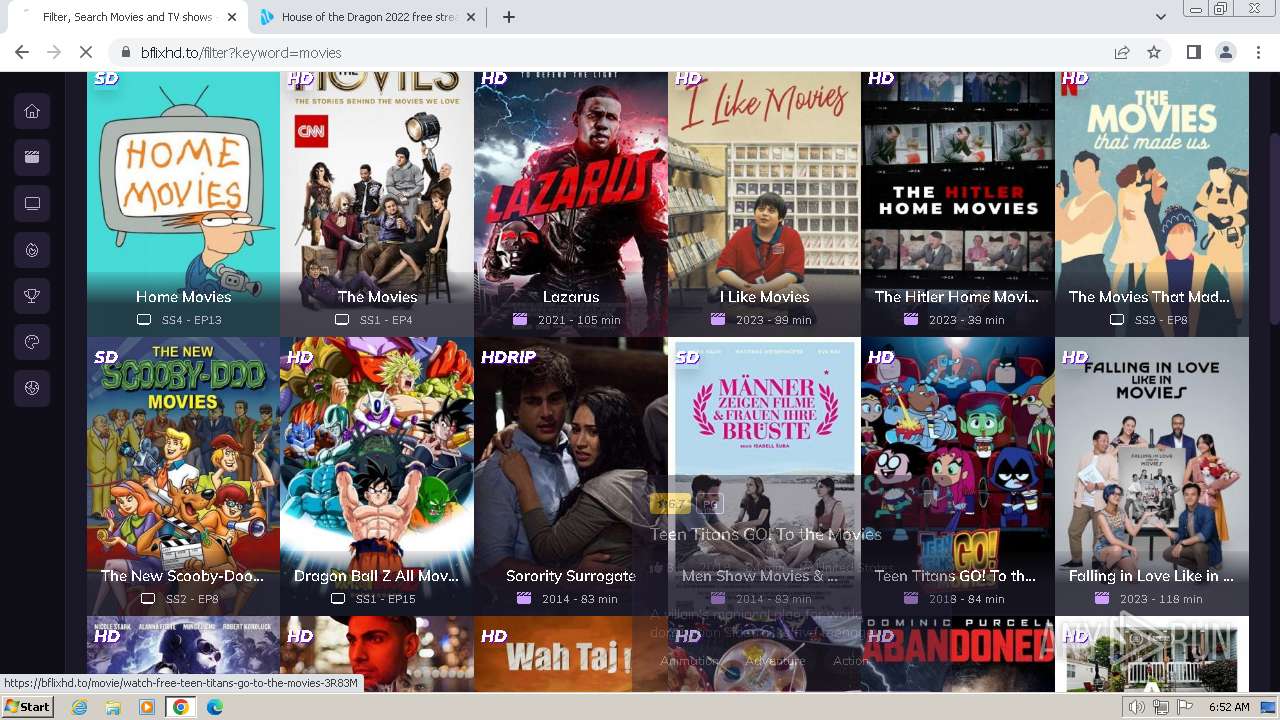The width and height of the screenshot is (1280, 720).
Task: Close the Filter, Search Movies tab
Action: point(232,17)
